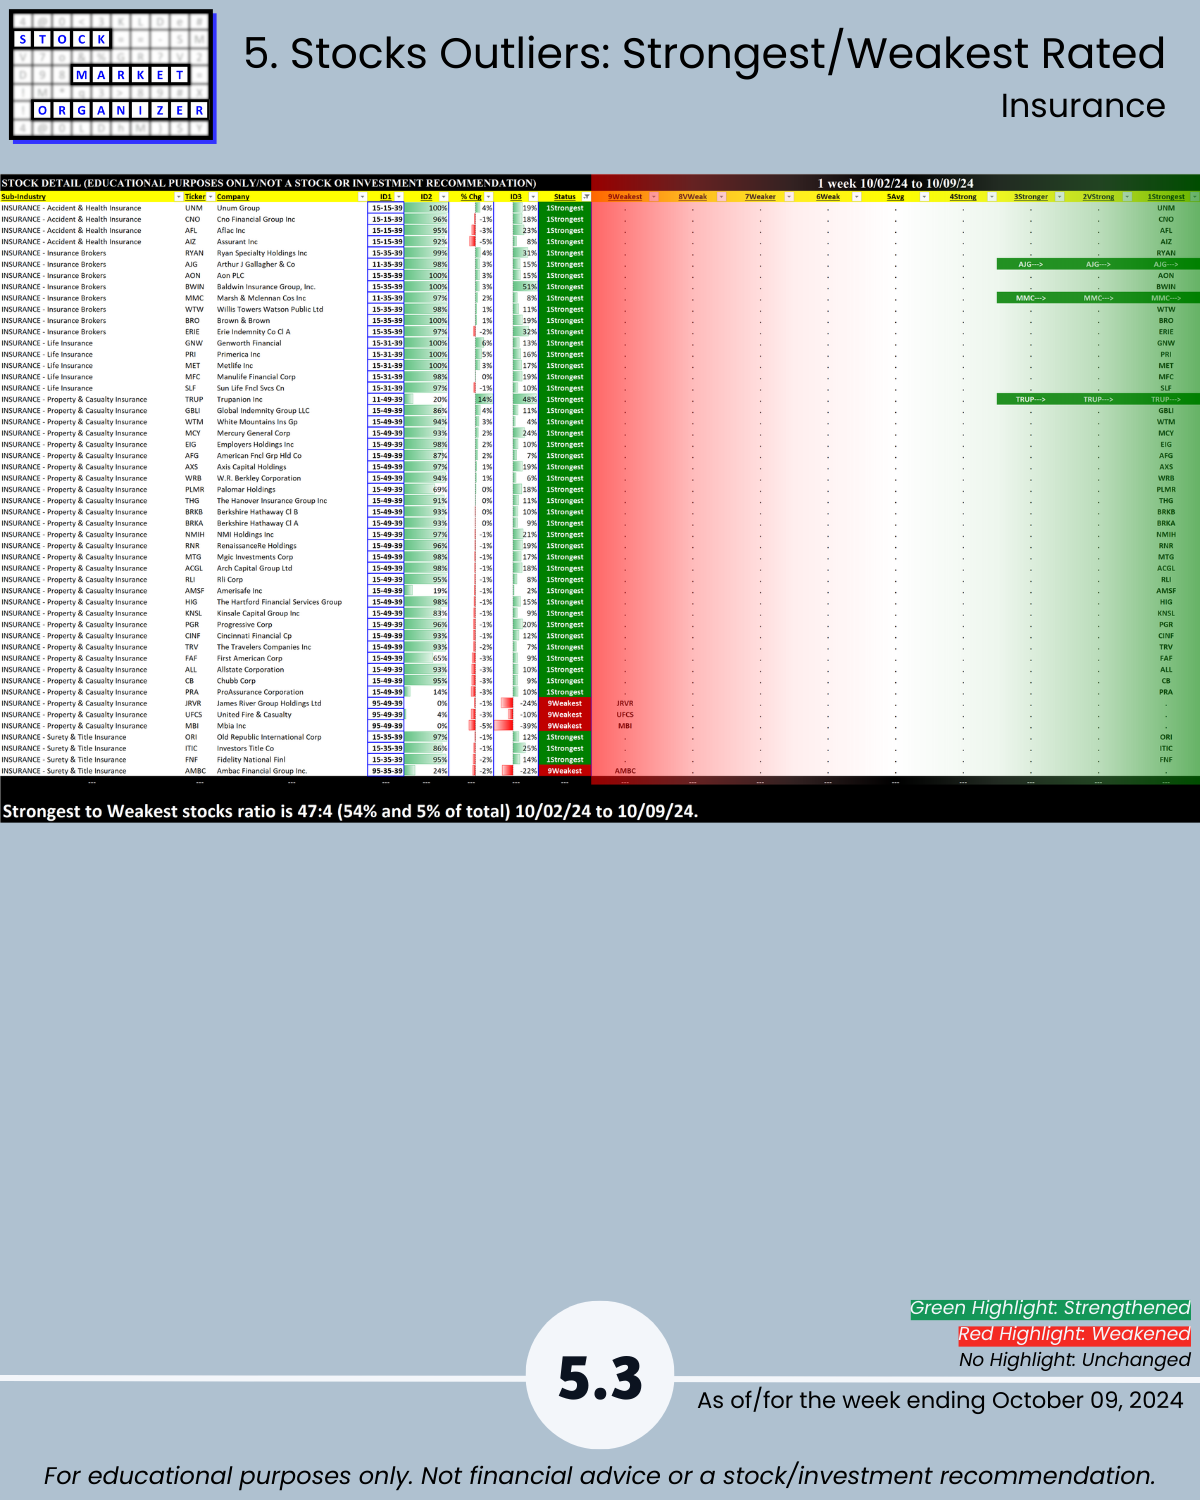This screenshot has width=1200, height=1500.
Task: Open the 7Weaker column filter dropdown
Action: pos(789,197)
